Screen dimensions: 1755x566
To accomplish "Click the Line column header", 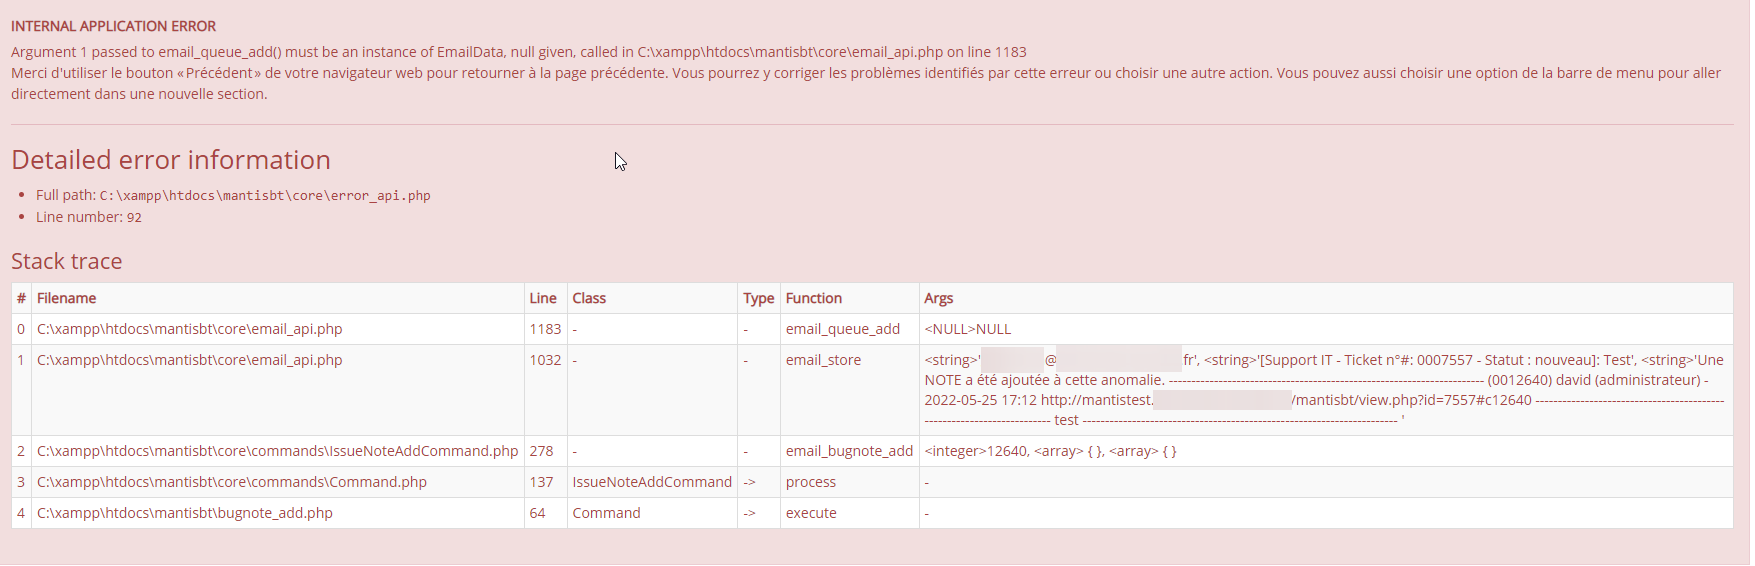I will [543, 298].
